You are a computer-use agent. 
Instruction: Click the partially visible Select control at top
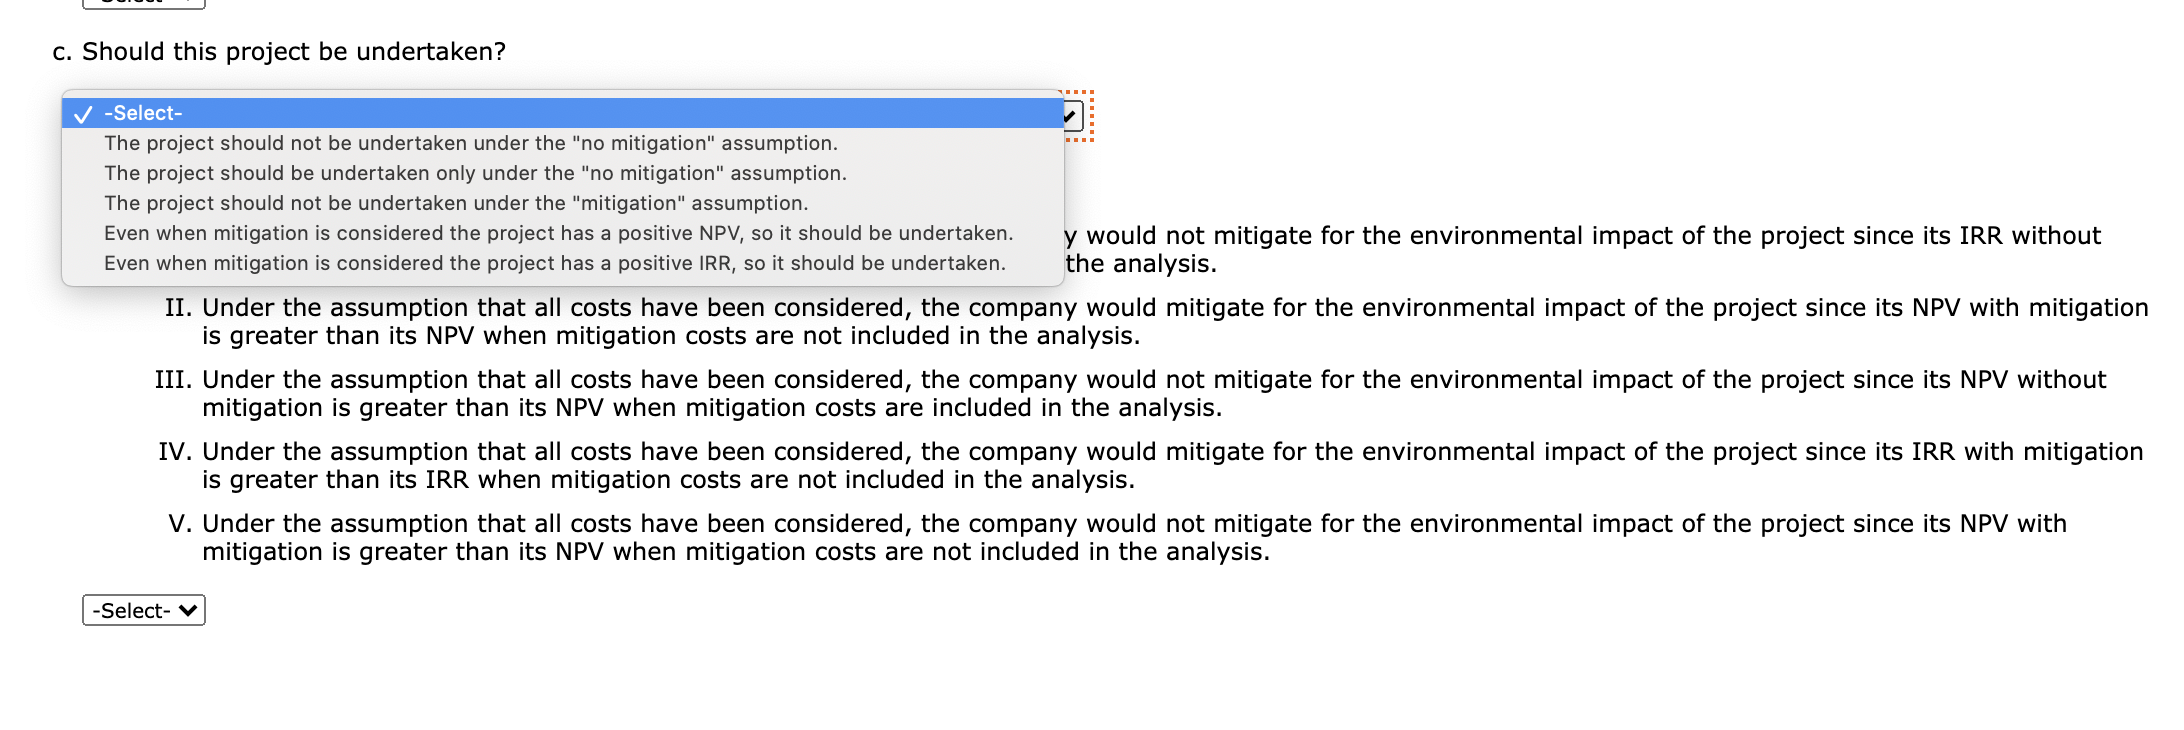[x=145, y=4]
